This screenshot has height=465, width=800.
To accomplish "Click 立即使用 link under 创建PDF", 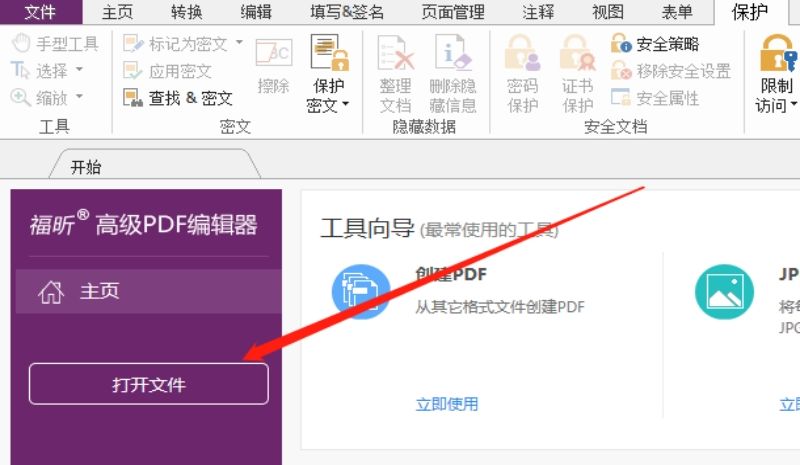I will tap(447, 404).
